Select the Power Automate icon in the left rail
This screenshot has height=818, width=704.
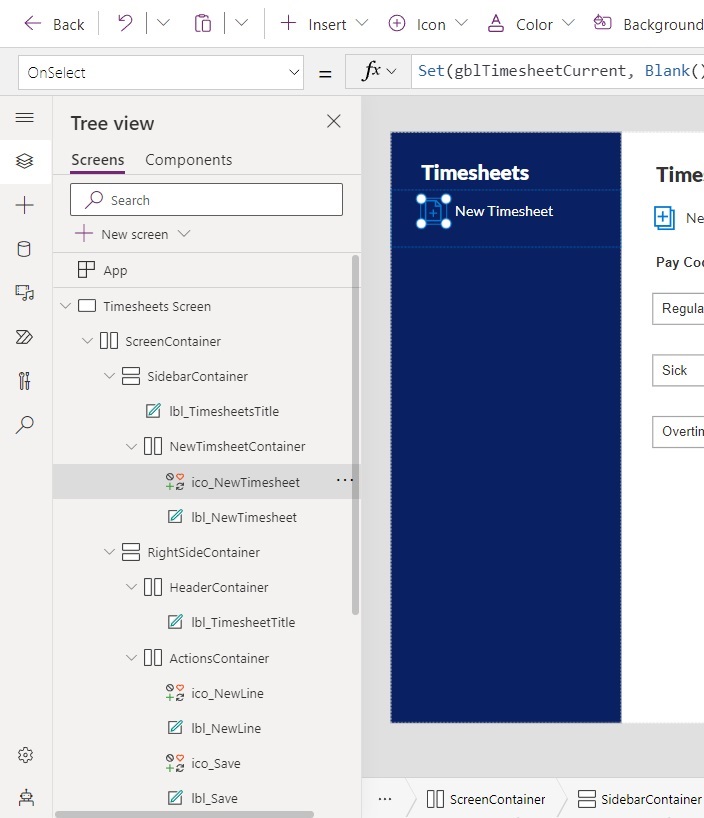coord(25,337)
